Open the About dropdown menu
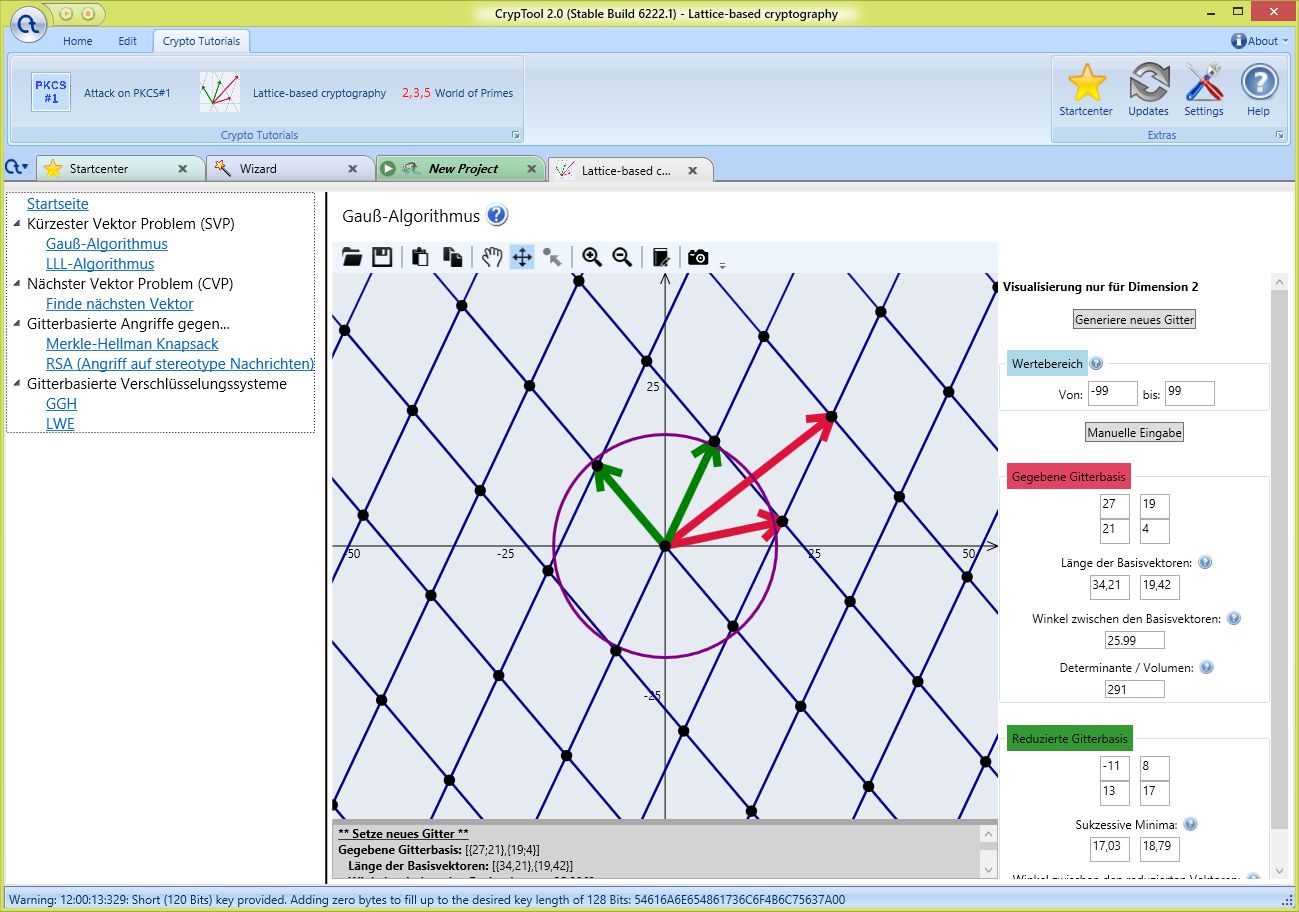 click(x=1260, y=41)
